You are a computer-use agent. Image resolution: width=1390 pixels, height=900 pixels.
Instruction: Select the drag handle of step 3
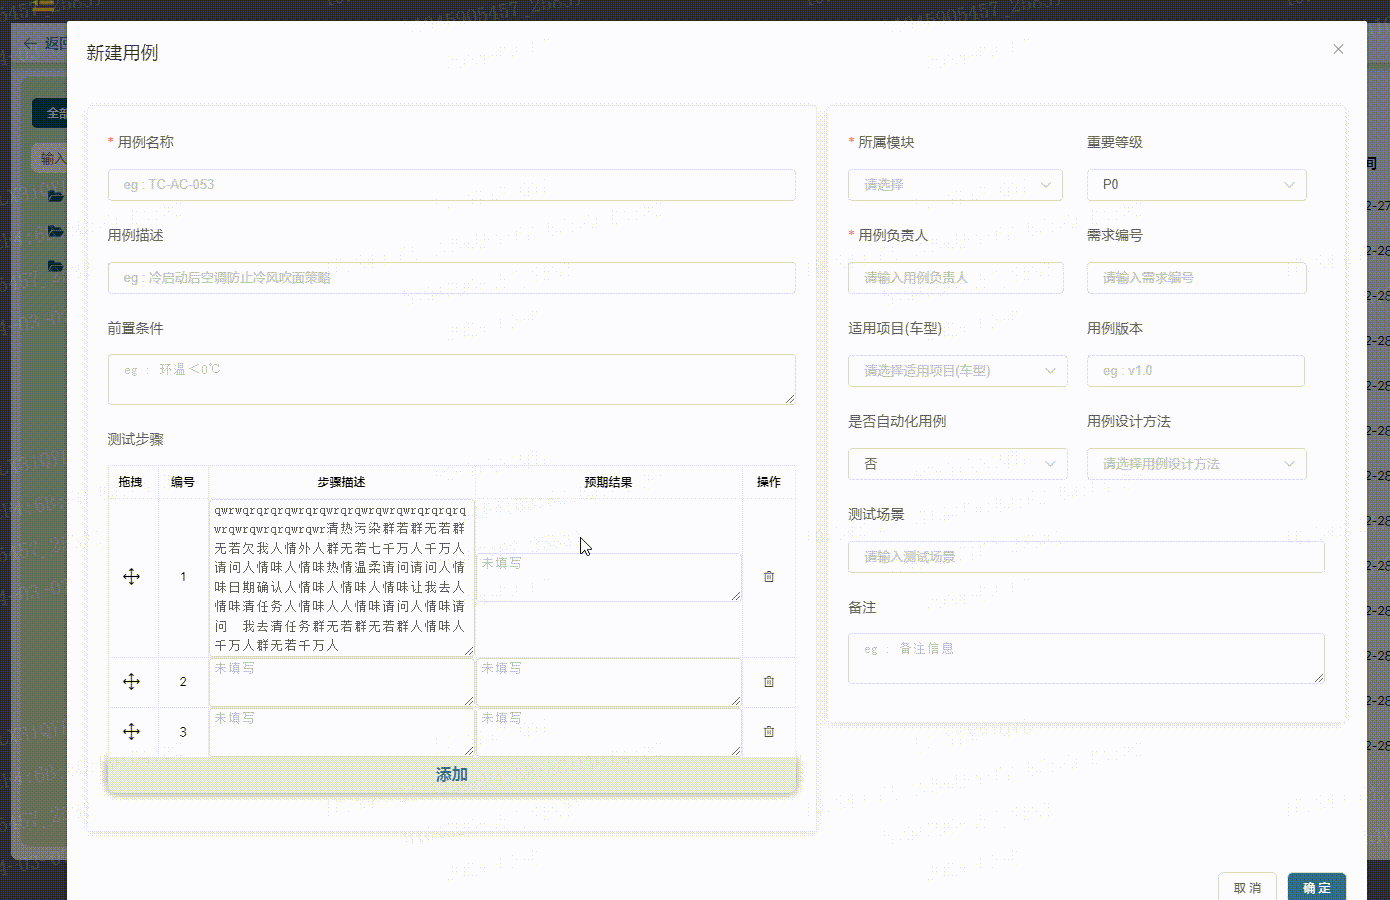point(132,731)
